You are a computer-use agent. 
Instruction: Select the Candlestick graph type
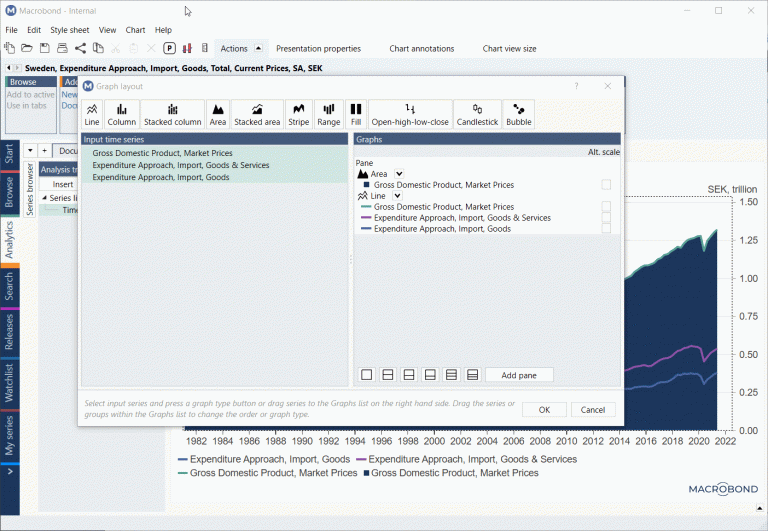click(x=477, y=115)
